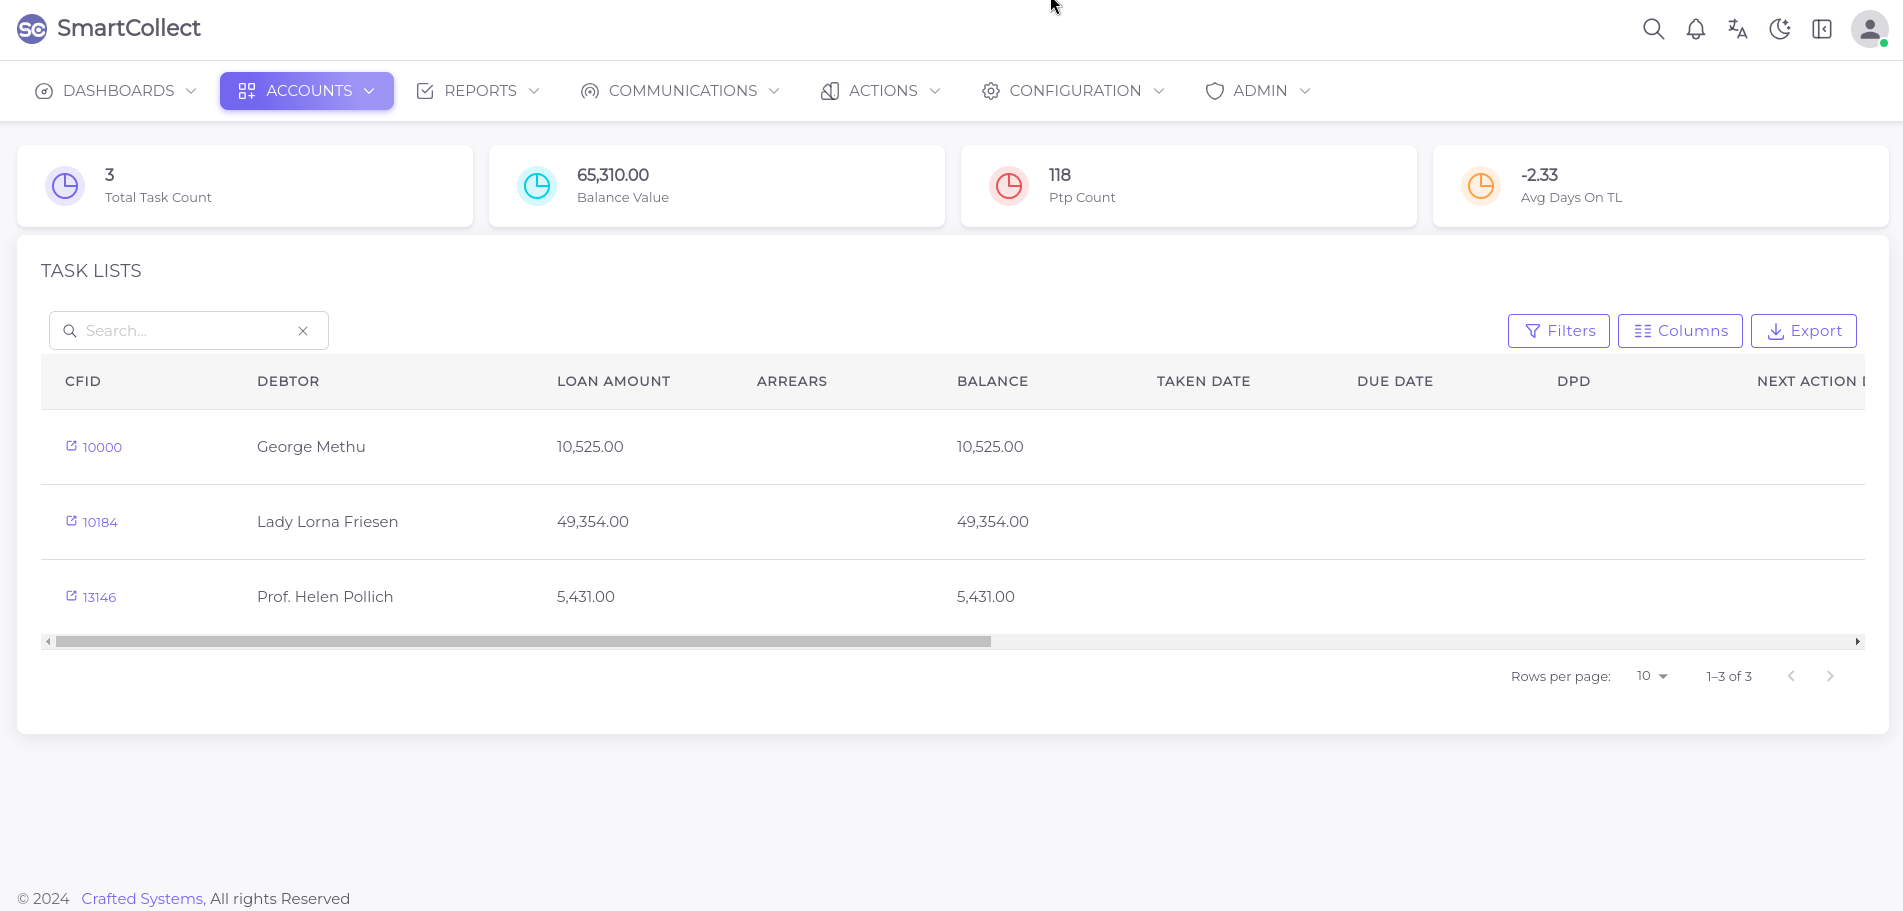Open the Communications menu

point(680,91)
